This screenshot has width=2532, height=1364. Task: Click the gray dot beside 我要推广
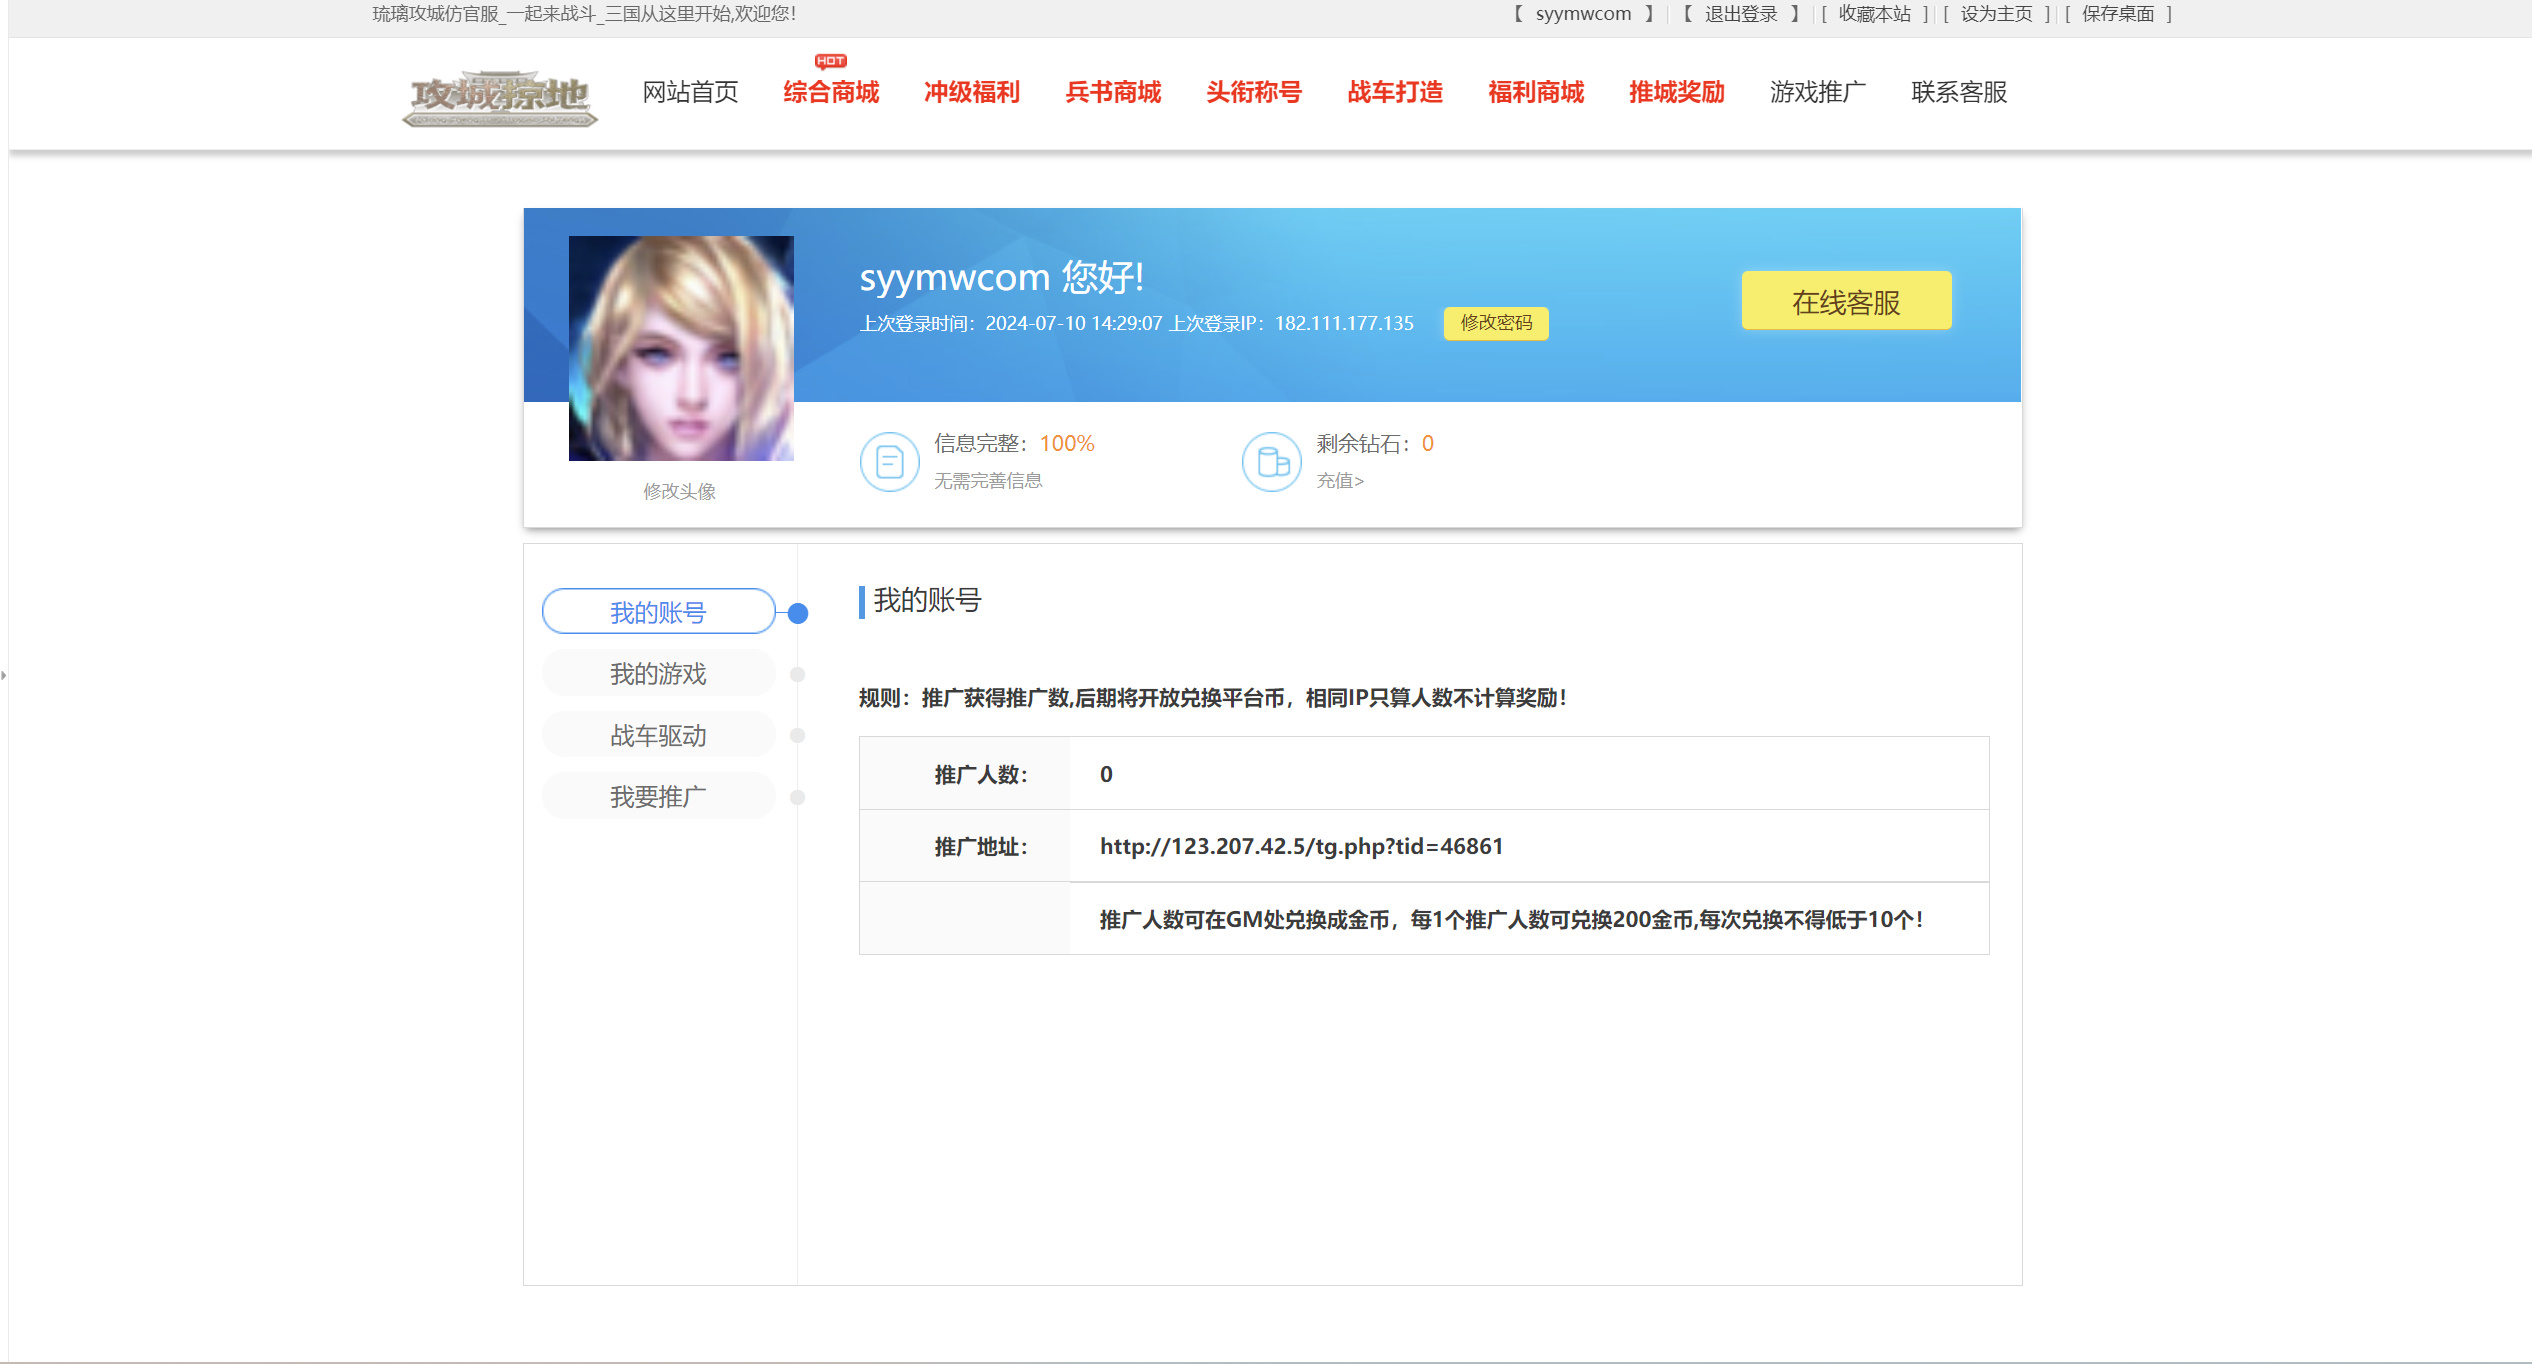tap(797, 797)
